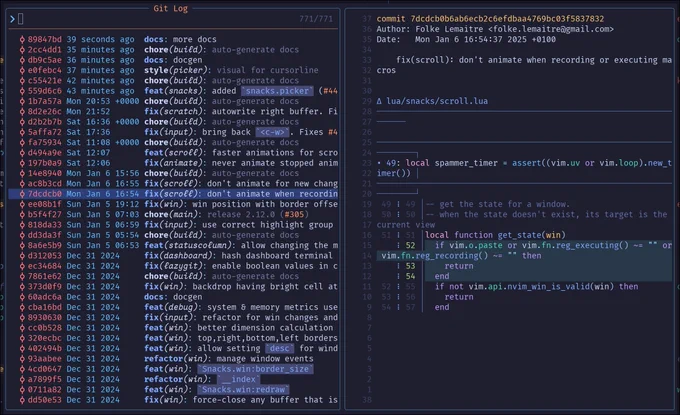Select commit 559d6c6 'feat(snacks): added snacks.picker'
Screen dimensions: 680x415
(x=173, y=91)
